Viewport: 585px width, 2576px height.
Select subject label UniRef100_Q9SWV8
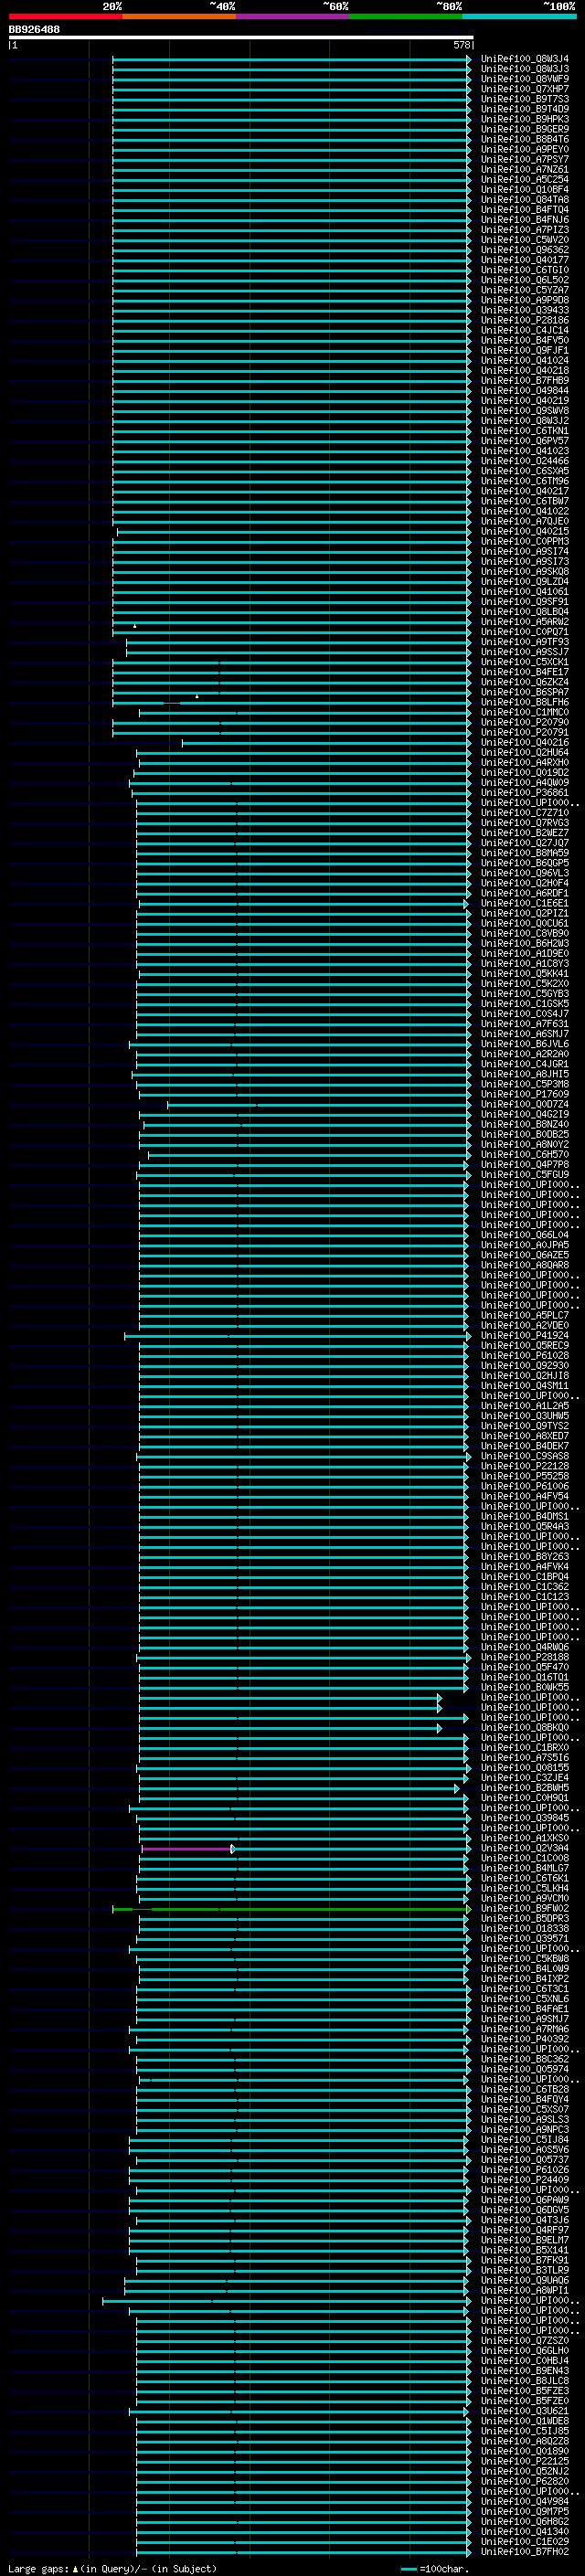click(x=525, y=411)
